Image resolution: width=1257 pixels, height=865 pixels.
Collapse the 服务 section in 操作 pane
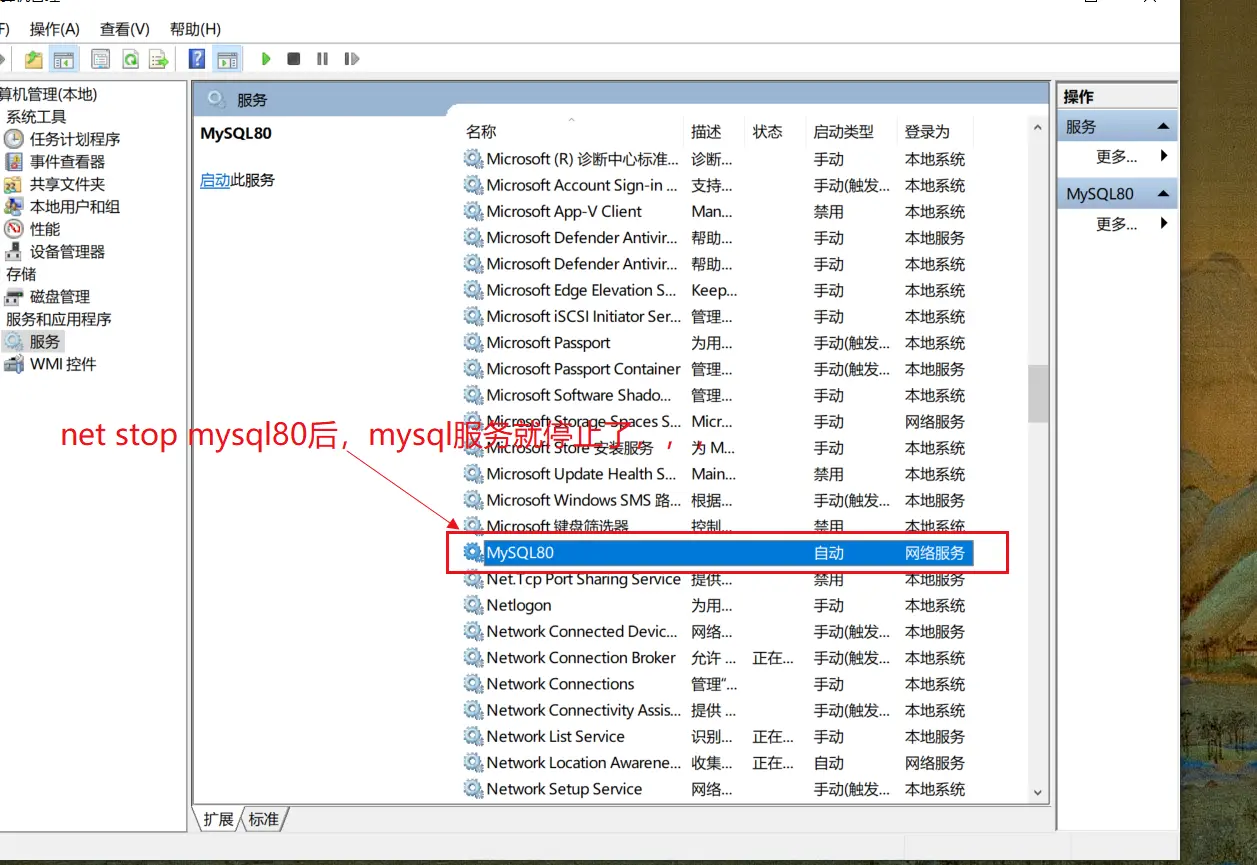click(x=1163, y=127)
